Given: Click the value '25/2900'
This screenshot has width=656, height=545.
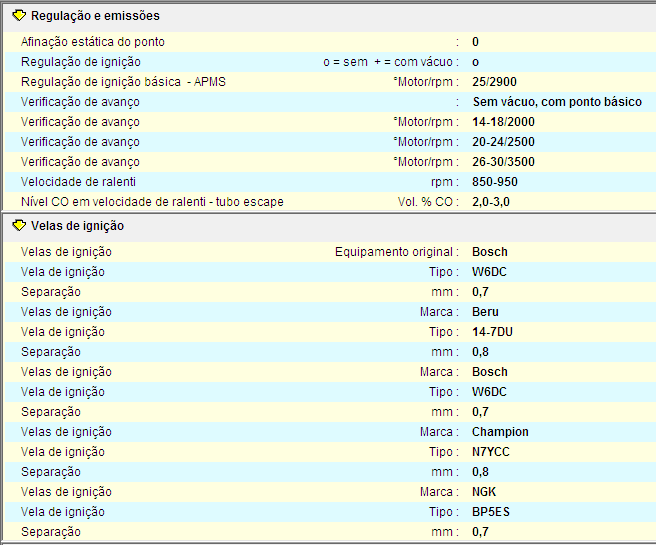Looking at the screenshot, I should (495, 82).
